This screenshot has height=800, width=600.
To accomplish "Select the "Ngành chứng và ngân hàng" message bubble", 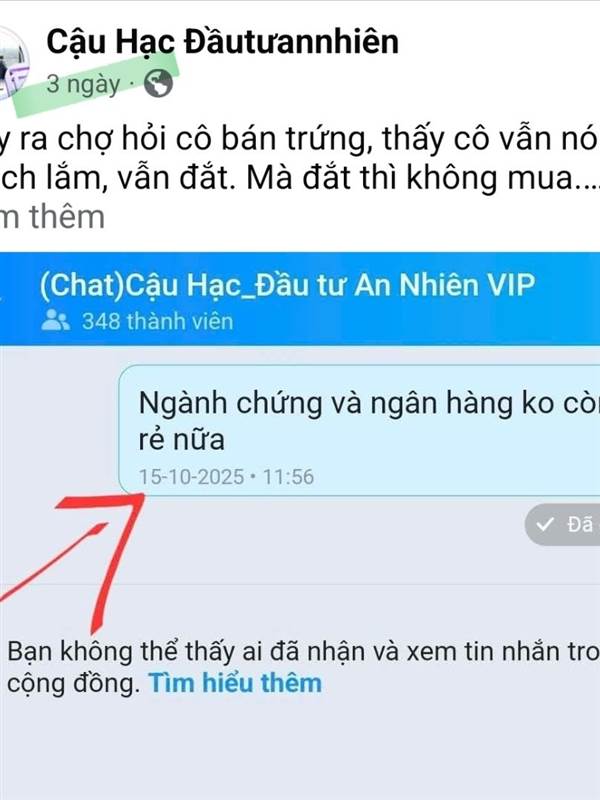I will tap(359, 430).
